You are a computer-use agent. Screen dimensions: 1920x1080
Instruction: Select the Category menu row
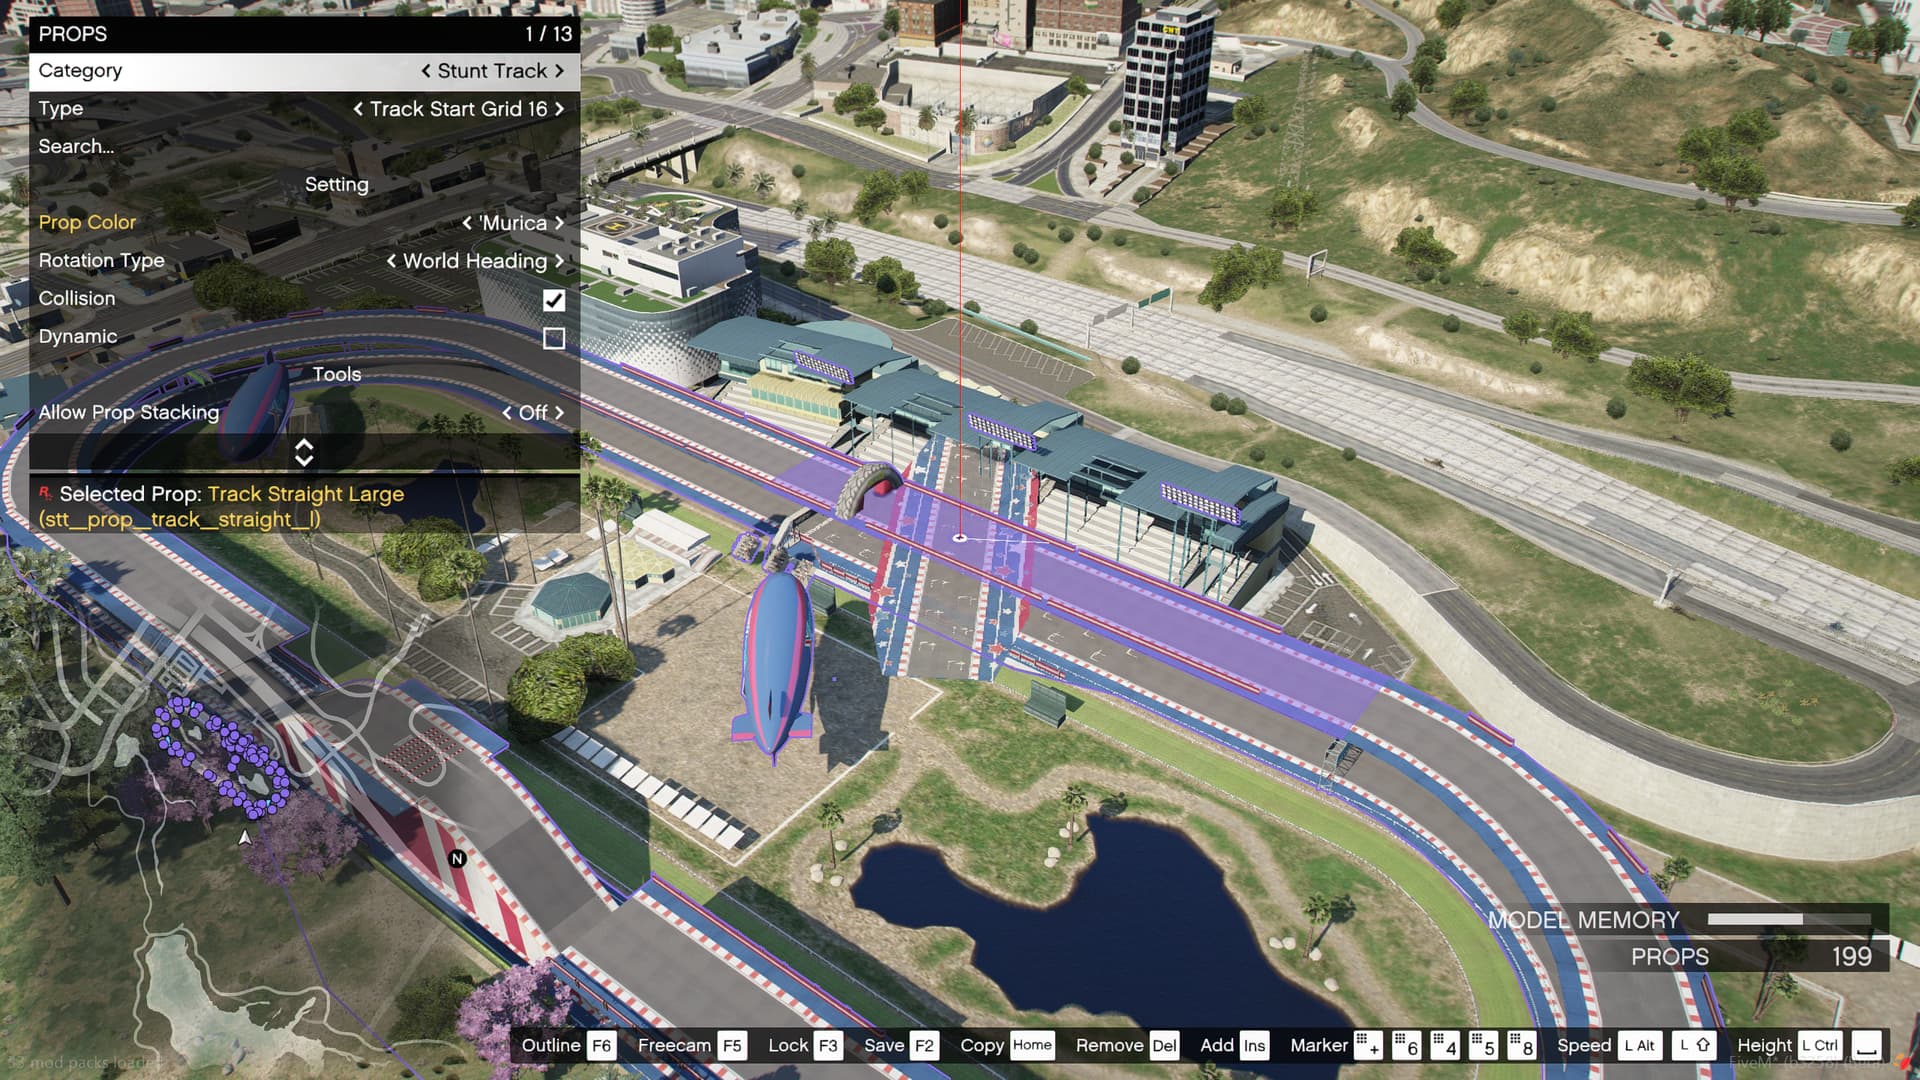pyautogui.click(x=304, y=71)
